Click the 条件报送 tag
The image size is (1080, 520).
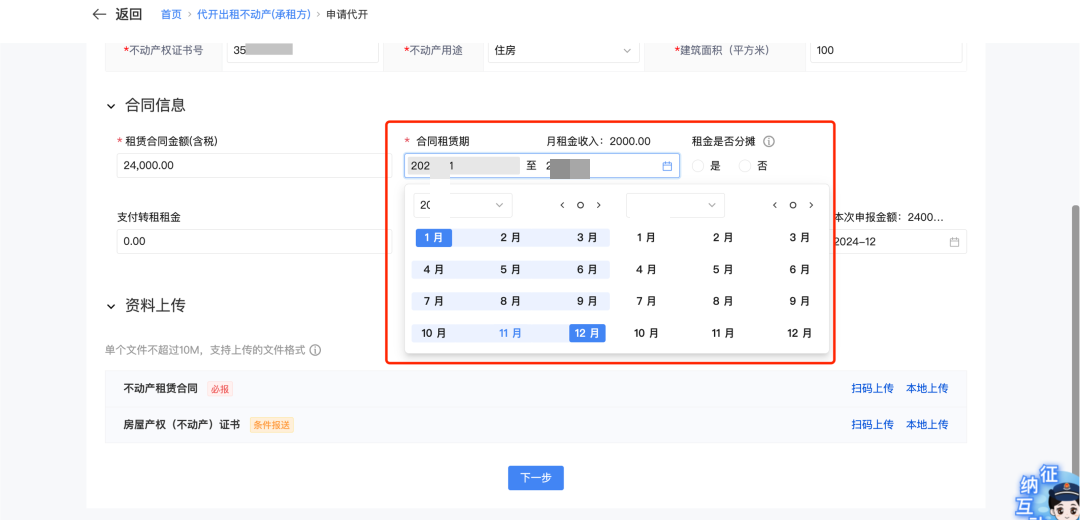point(271,425)
